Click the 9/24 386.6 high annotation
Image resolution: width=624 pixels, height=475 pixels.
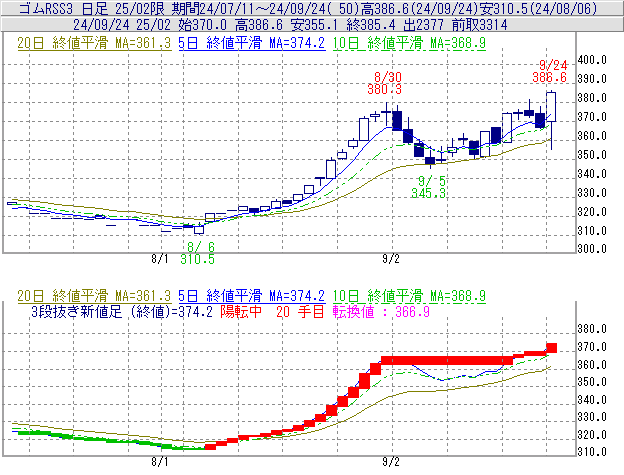pyautogui.click(x=550, y=71)
